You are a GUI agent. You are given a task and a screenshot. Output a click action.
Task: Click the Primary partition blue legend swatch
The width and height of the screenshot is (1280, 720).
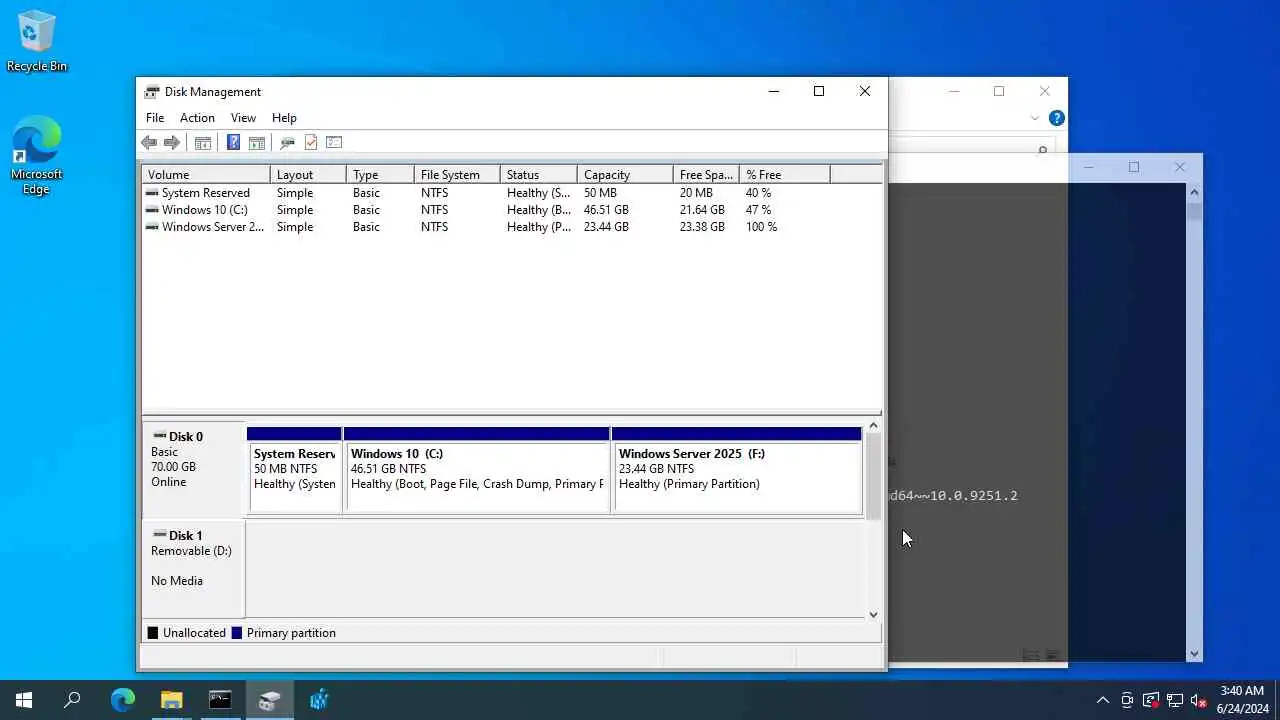point(237,633)
